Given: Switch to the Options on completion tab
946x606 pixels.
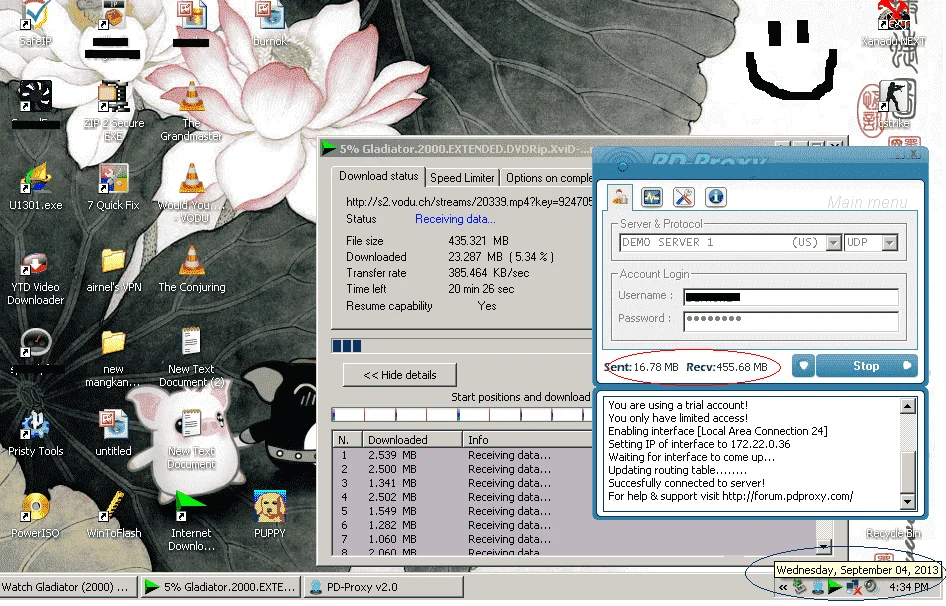Looking at the screenshot, I should pyautogui.click(x=548, y=178).
